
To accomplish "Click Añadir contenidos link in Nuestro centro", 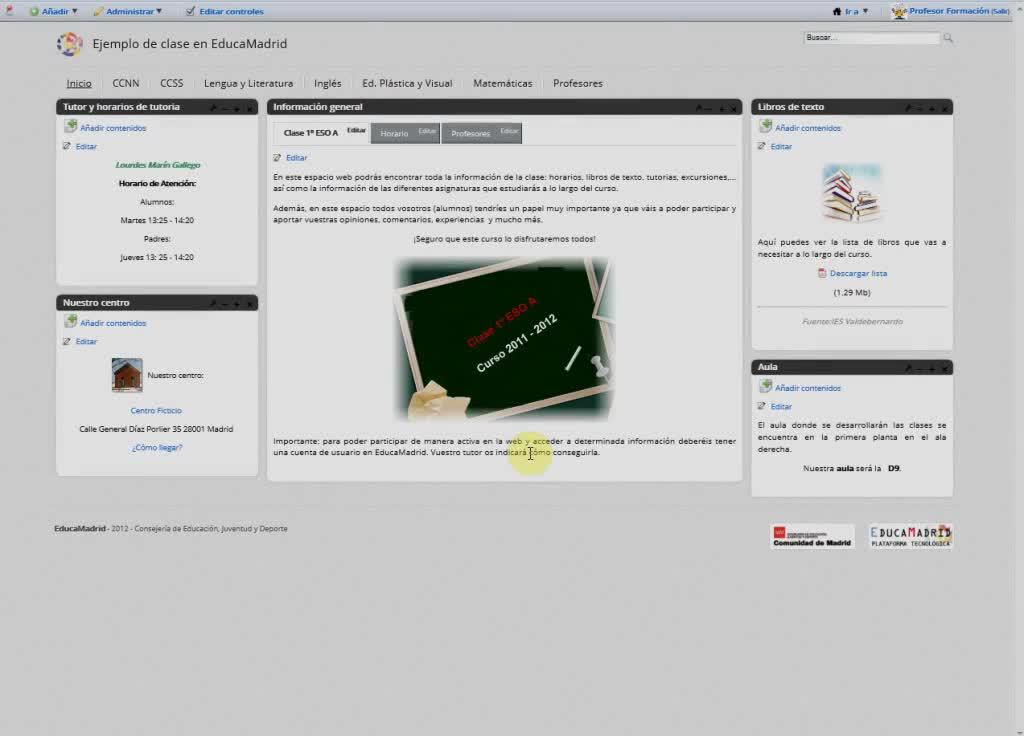I will [x=113, y=323].
